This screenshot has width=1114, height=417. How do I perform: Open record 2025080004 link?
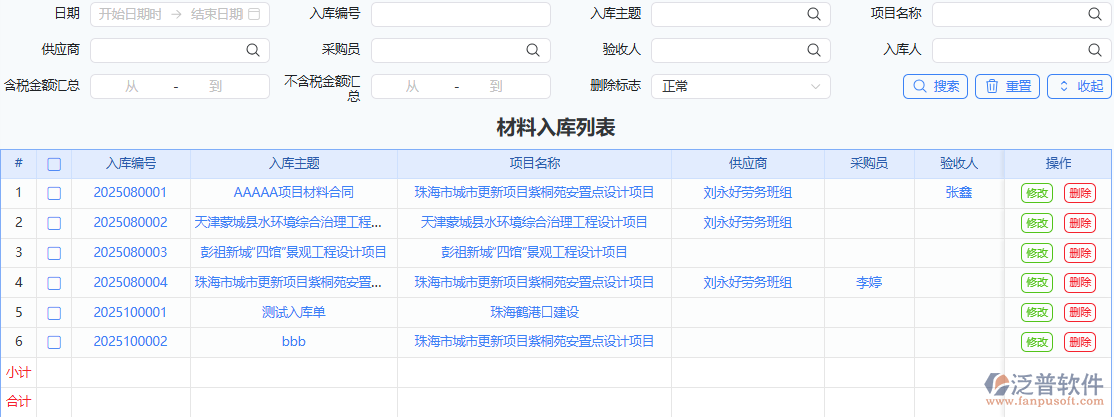(x=131, y=282)
